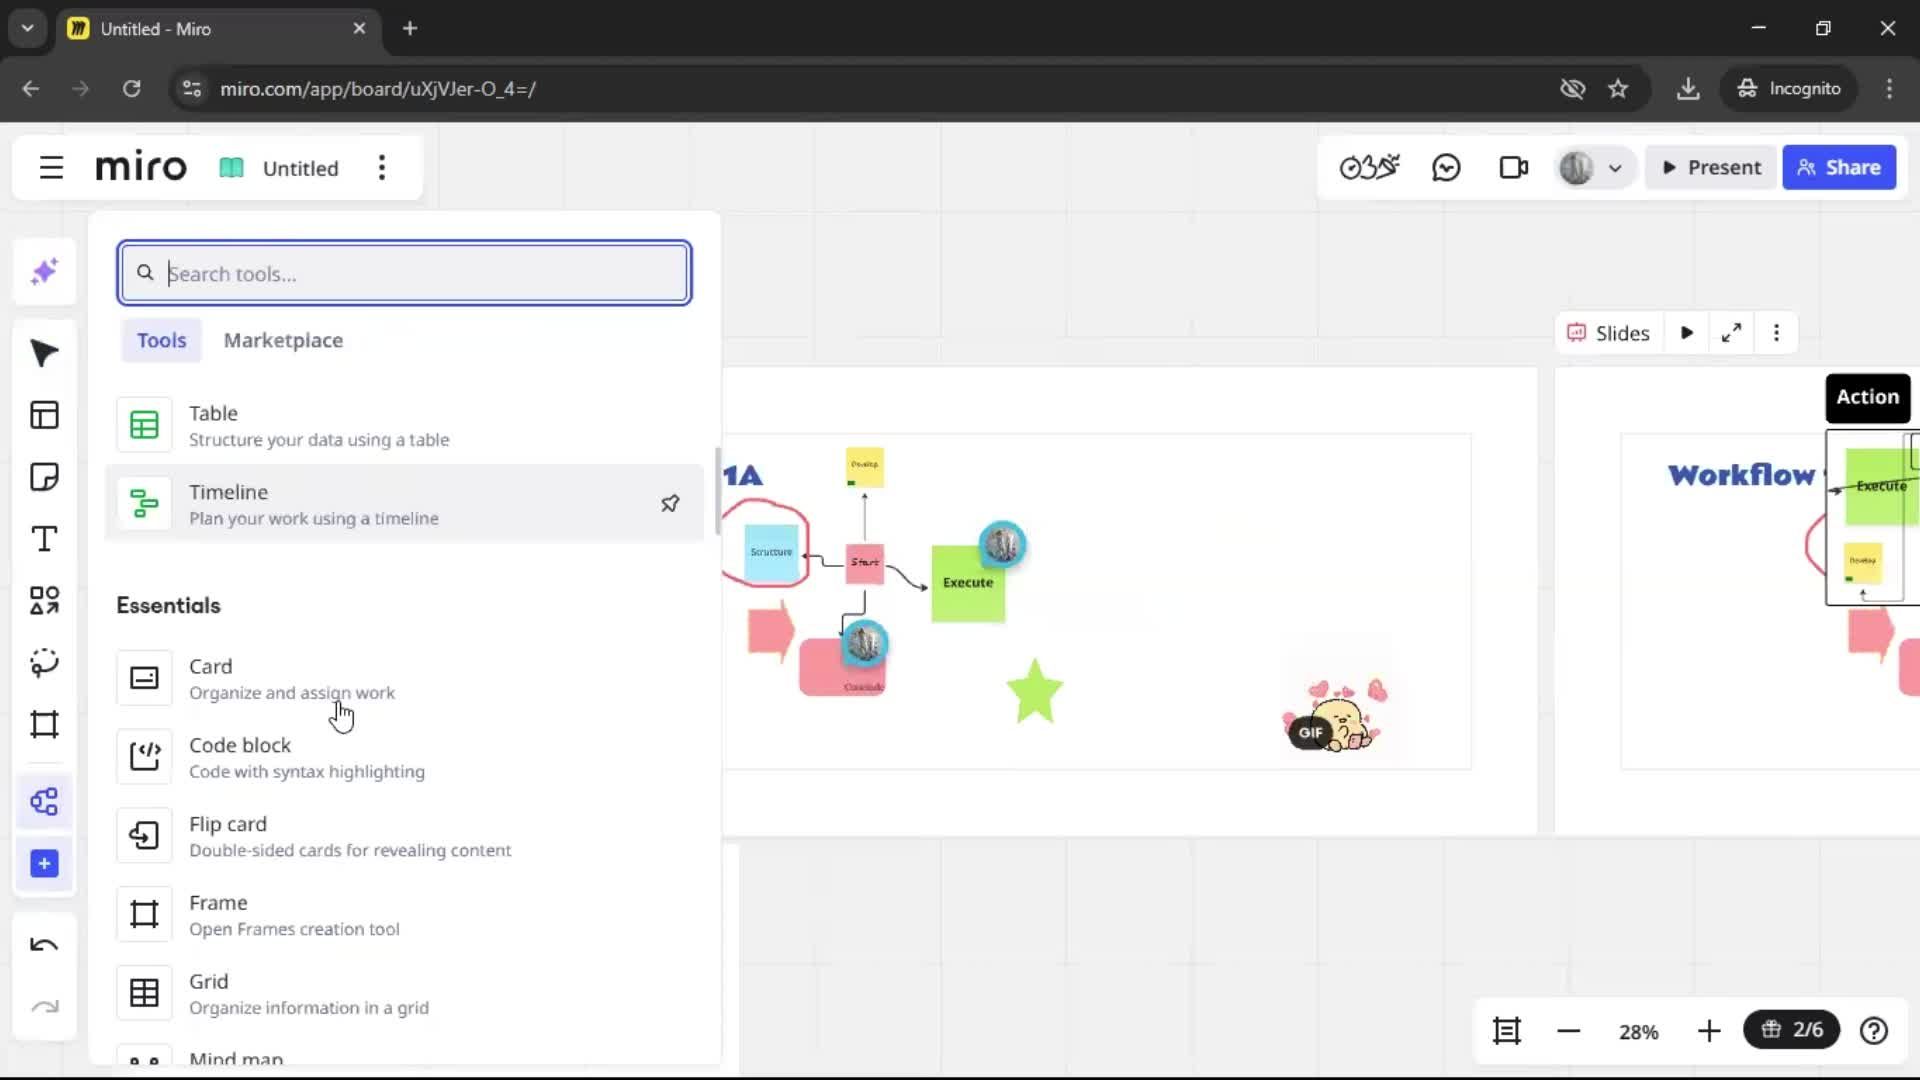Bookmark this page with star

(1618, 88)
